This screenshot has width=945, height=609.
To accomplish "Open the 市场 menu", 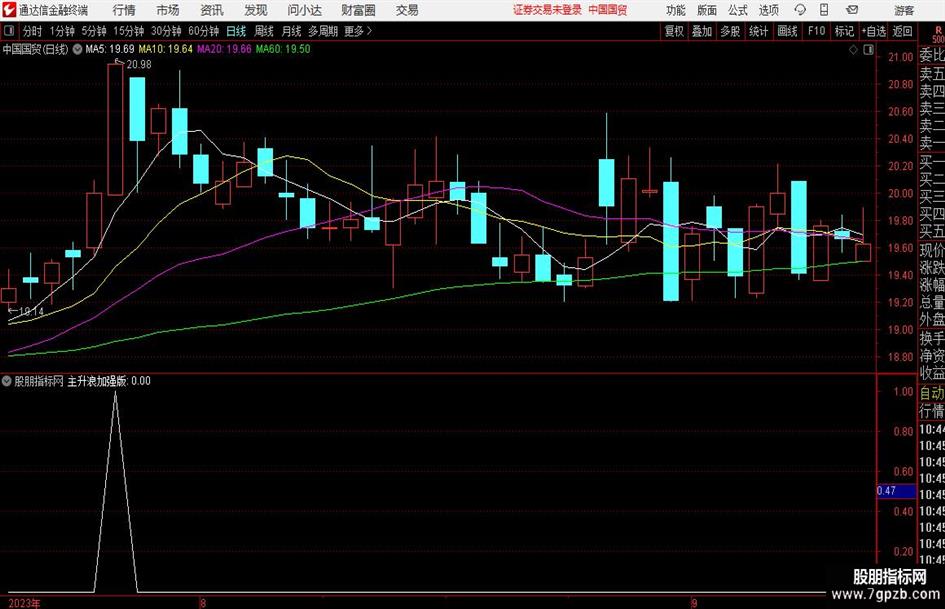I will click(168, 10).
